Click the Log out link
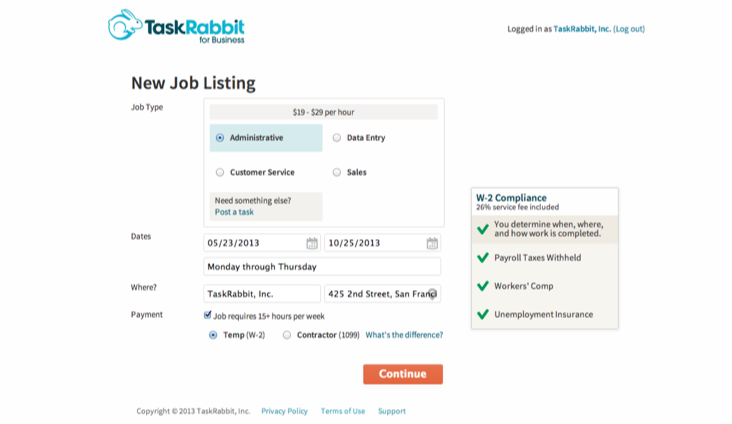The height and width of the screenshot is (424, 732). pos(629,29)
